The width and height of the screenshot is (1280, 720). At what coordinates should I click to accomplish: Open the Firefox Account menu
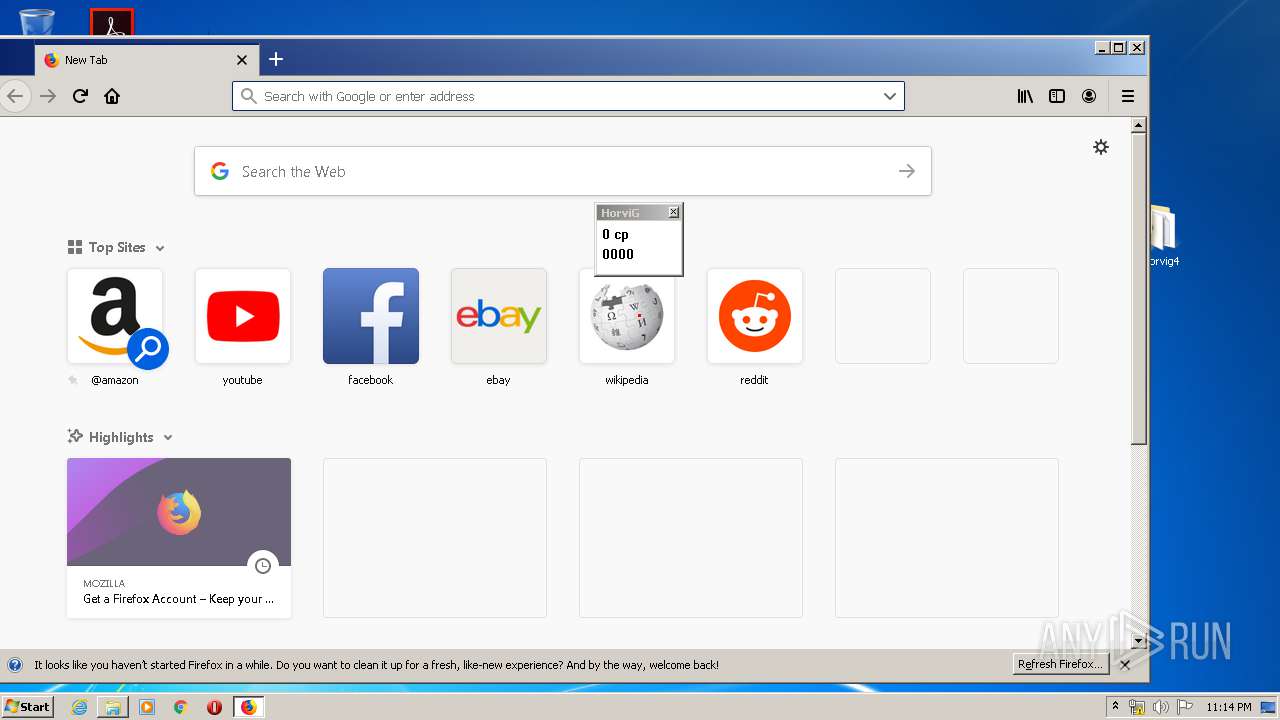point(1089,96)
